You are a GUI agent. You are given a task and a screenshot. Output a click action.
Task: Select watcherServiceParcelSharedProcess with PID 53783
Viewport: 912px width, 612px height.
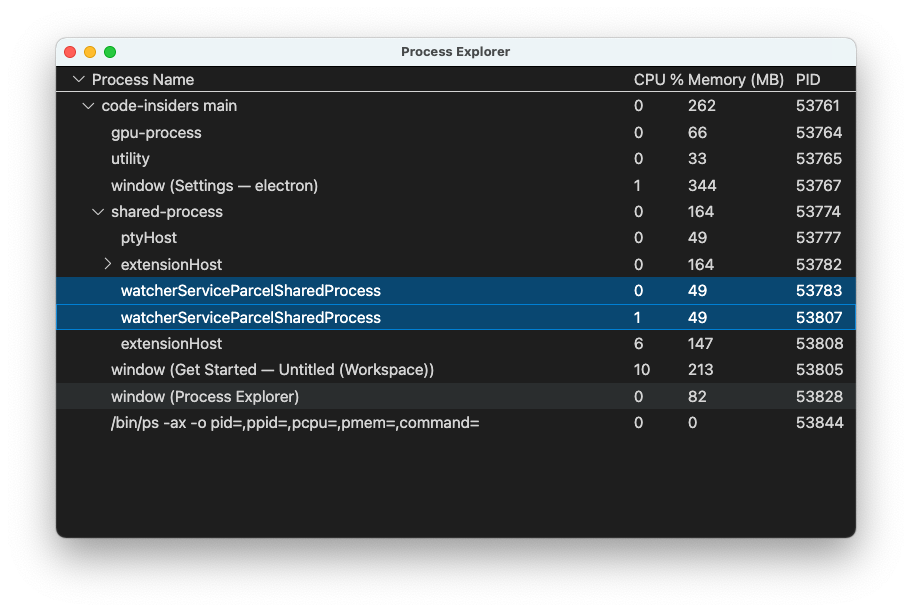pyautogui.click(x=250, y=291)
